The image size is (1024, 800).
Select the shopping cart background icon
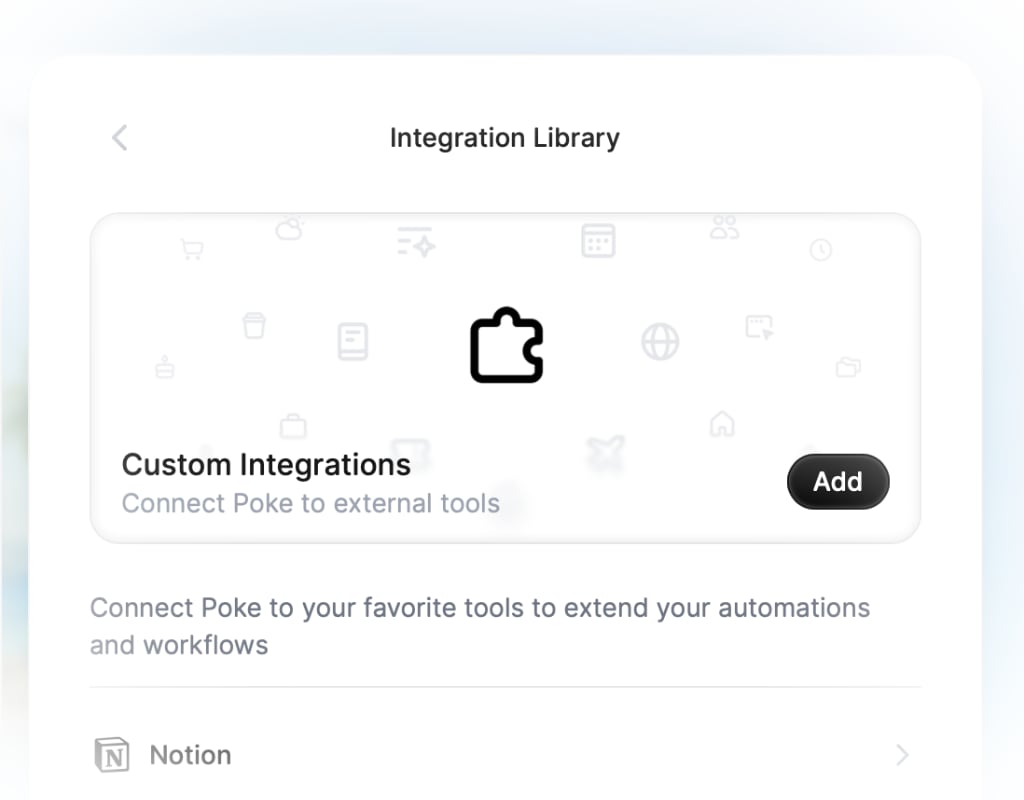coord(192,247)
